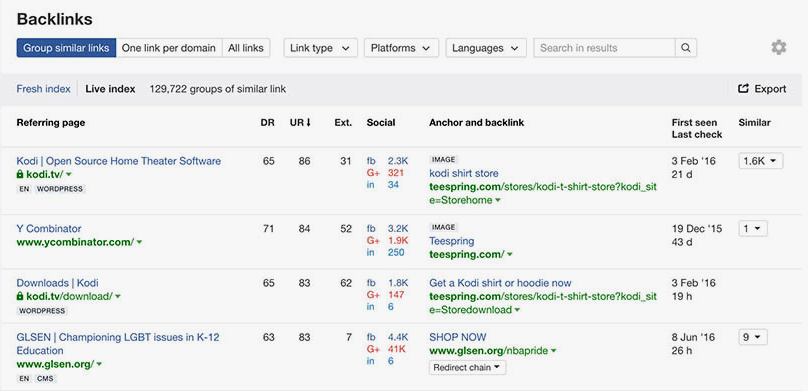Open the Platforms dropdown

[x=401, y=48]
